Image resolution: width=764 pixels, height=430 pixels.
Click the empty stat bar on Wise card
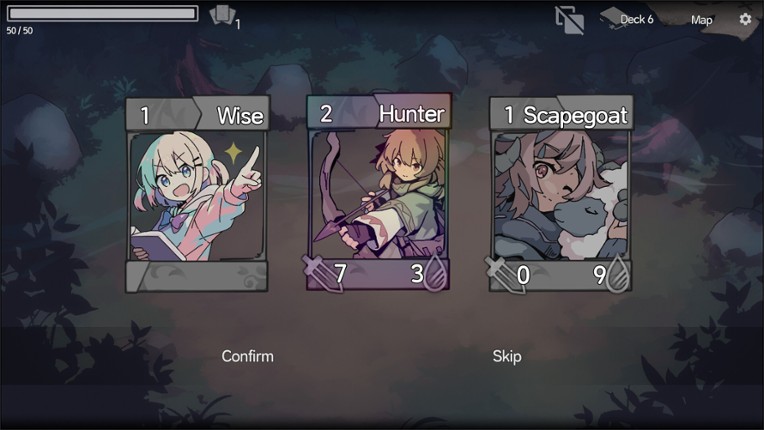(x=197, y=276)
